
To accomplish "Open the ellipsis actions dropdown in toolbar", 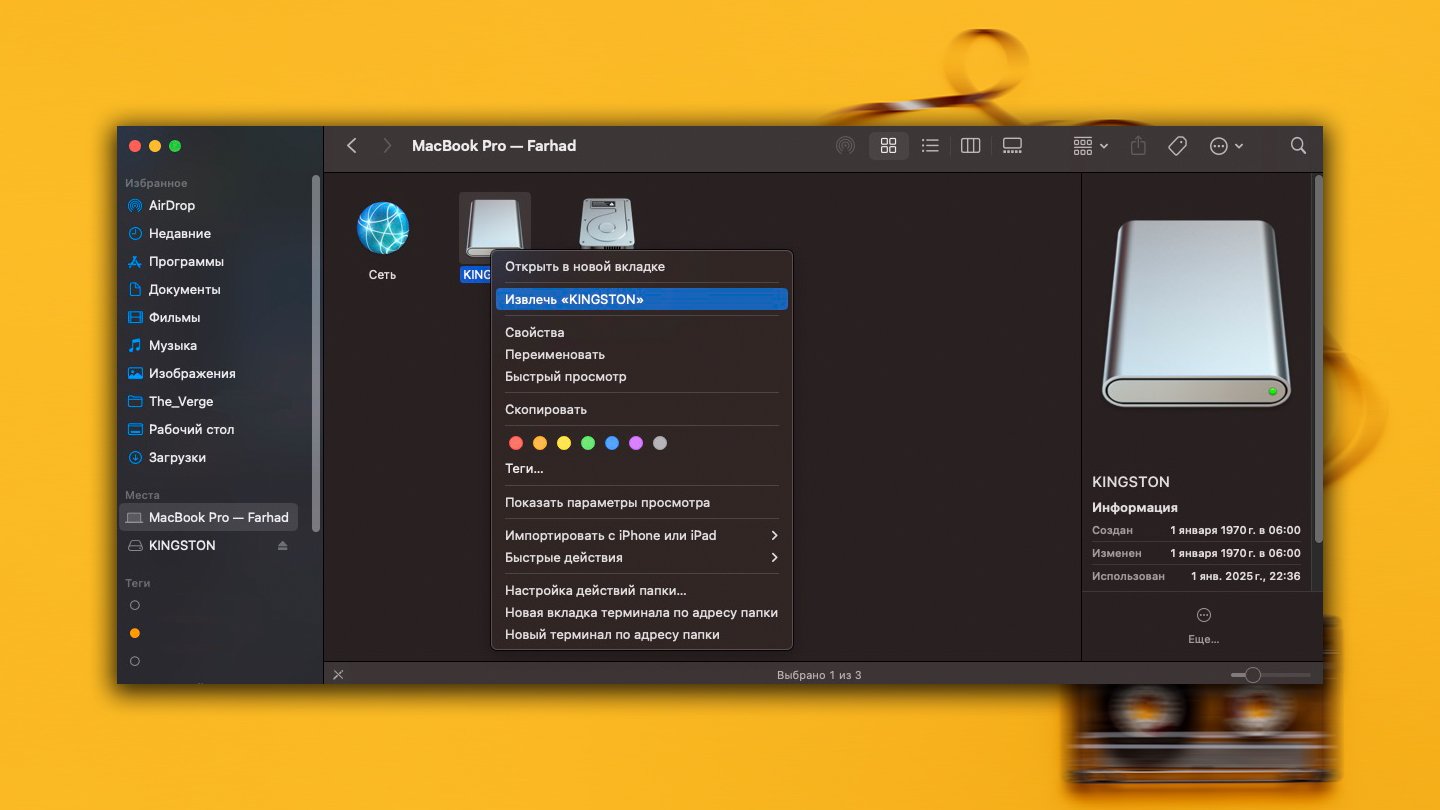I will coord(1226,146).
